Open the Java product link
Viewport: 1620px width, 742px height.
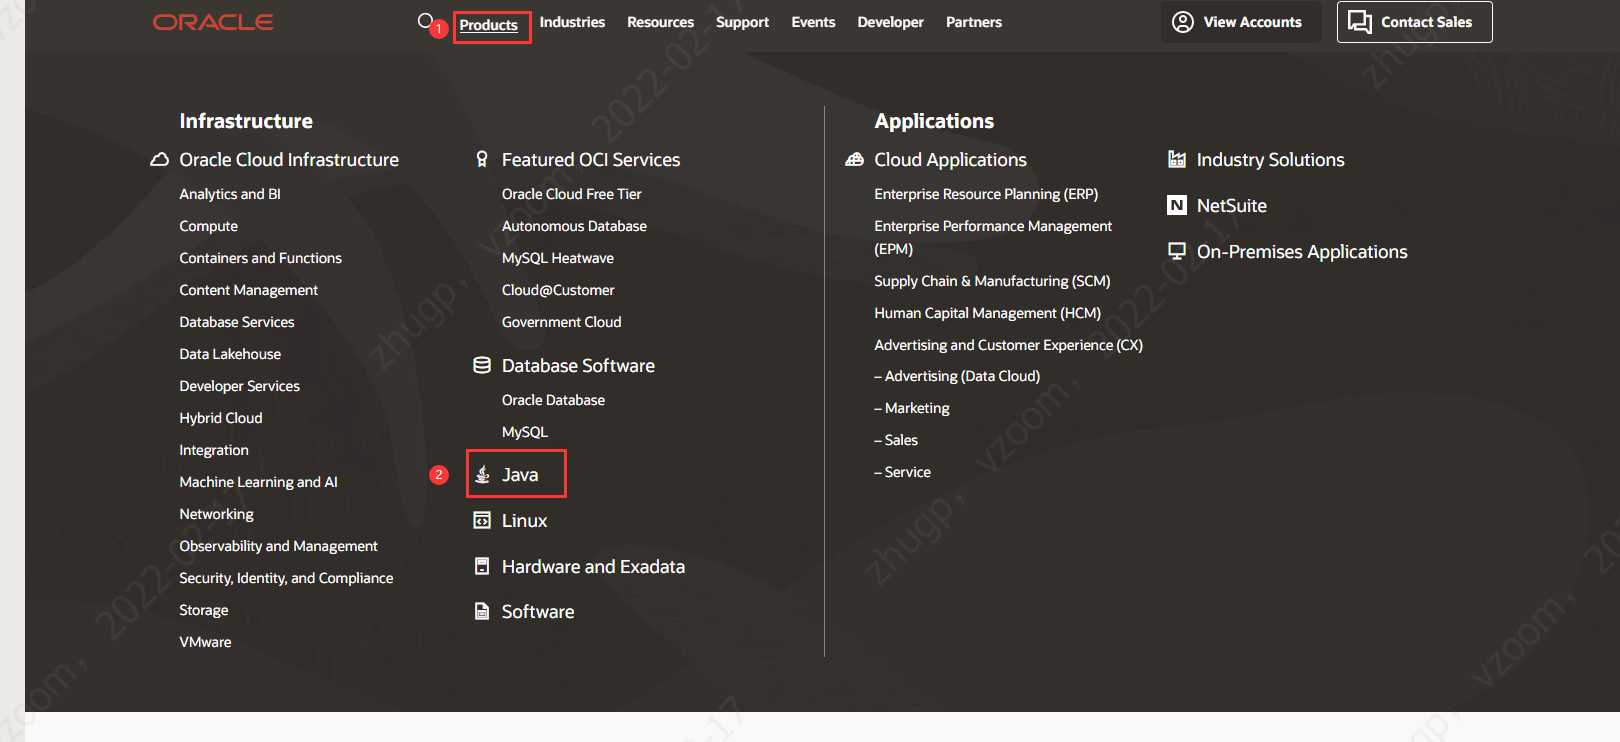[x=520, y=475]
